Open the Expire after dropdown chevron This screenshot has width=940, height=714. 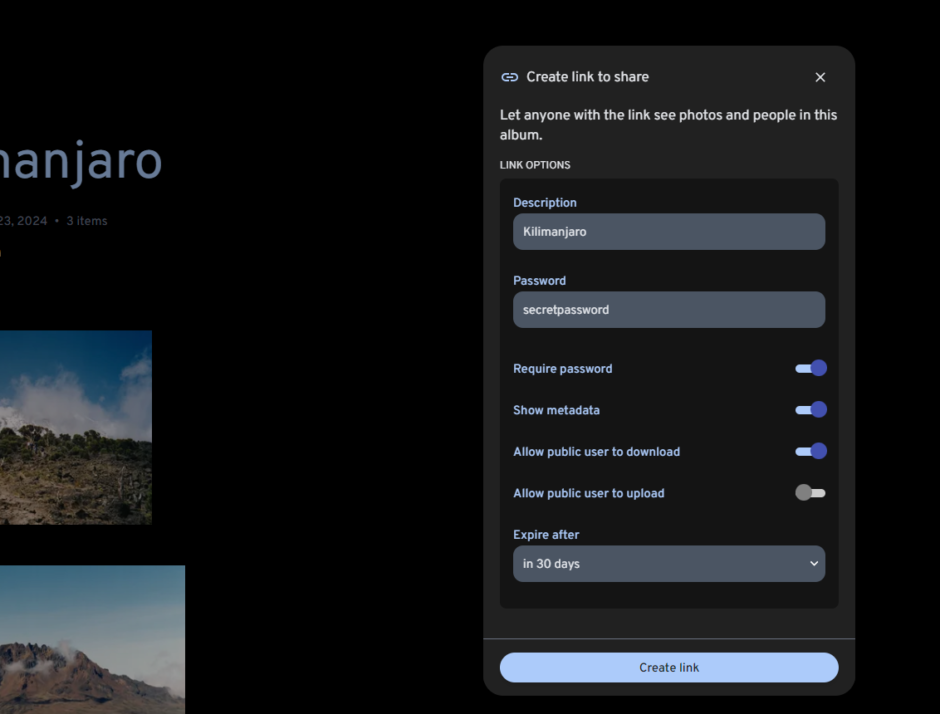pyautogui.click(x=813, y=563)
